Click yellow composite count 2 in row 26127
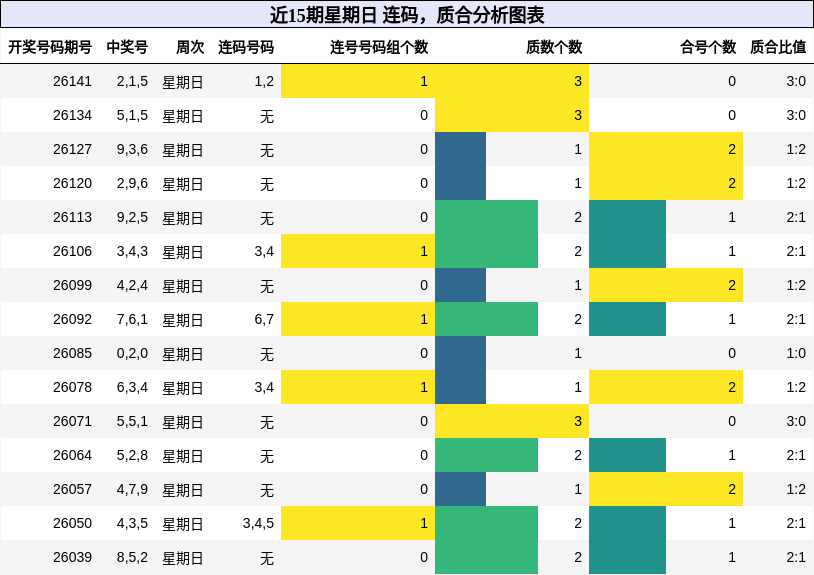This screenshot has width=814, height=575. click(x=732, y=149)
